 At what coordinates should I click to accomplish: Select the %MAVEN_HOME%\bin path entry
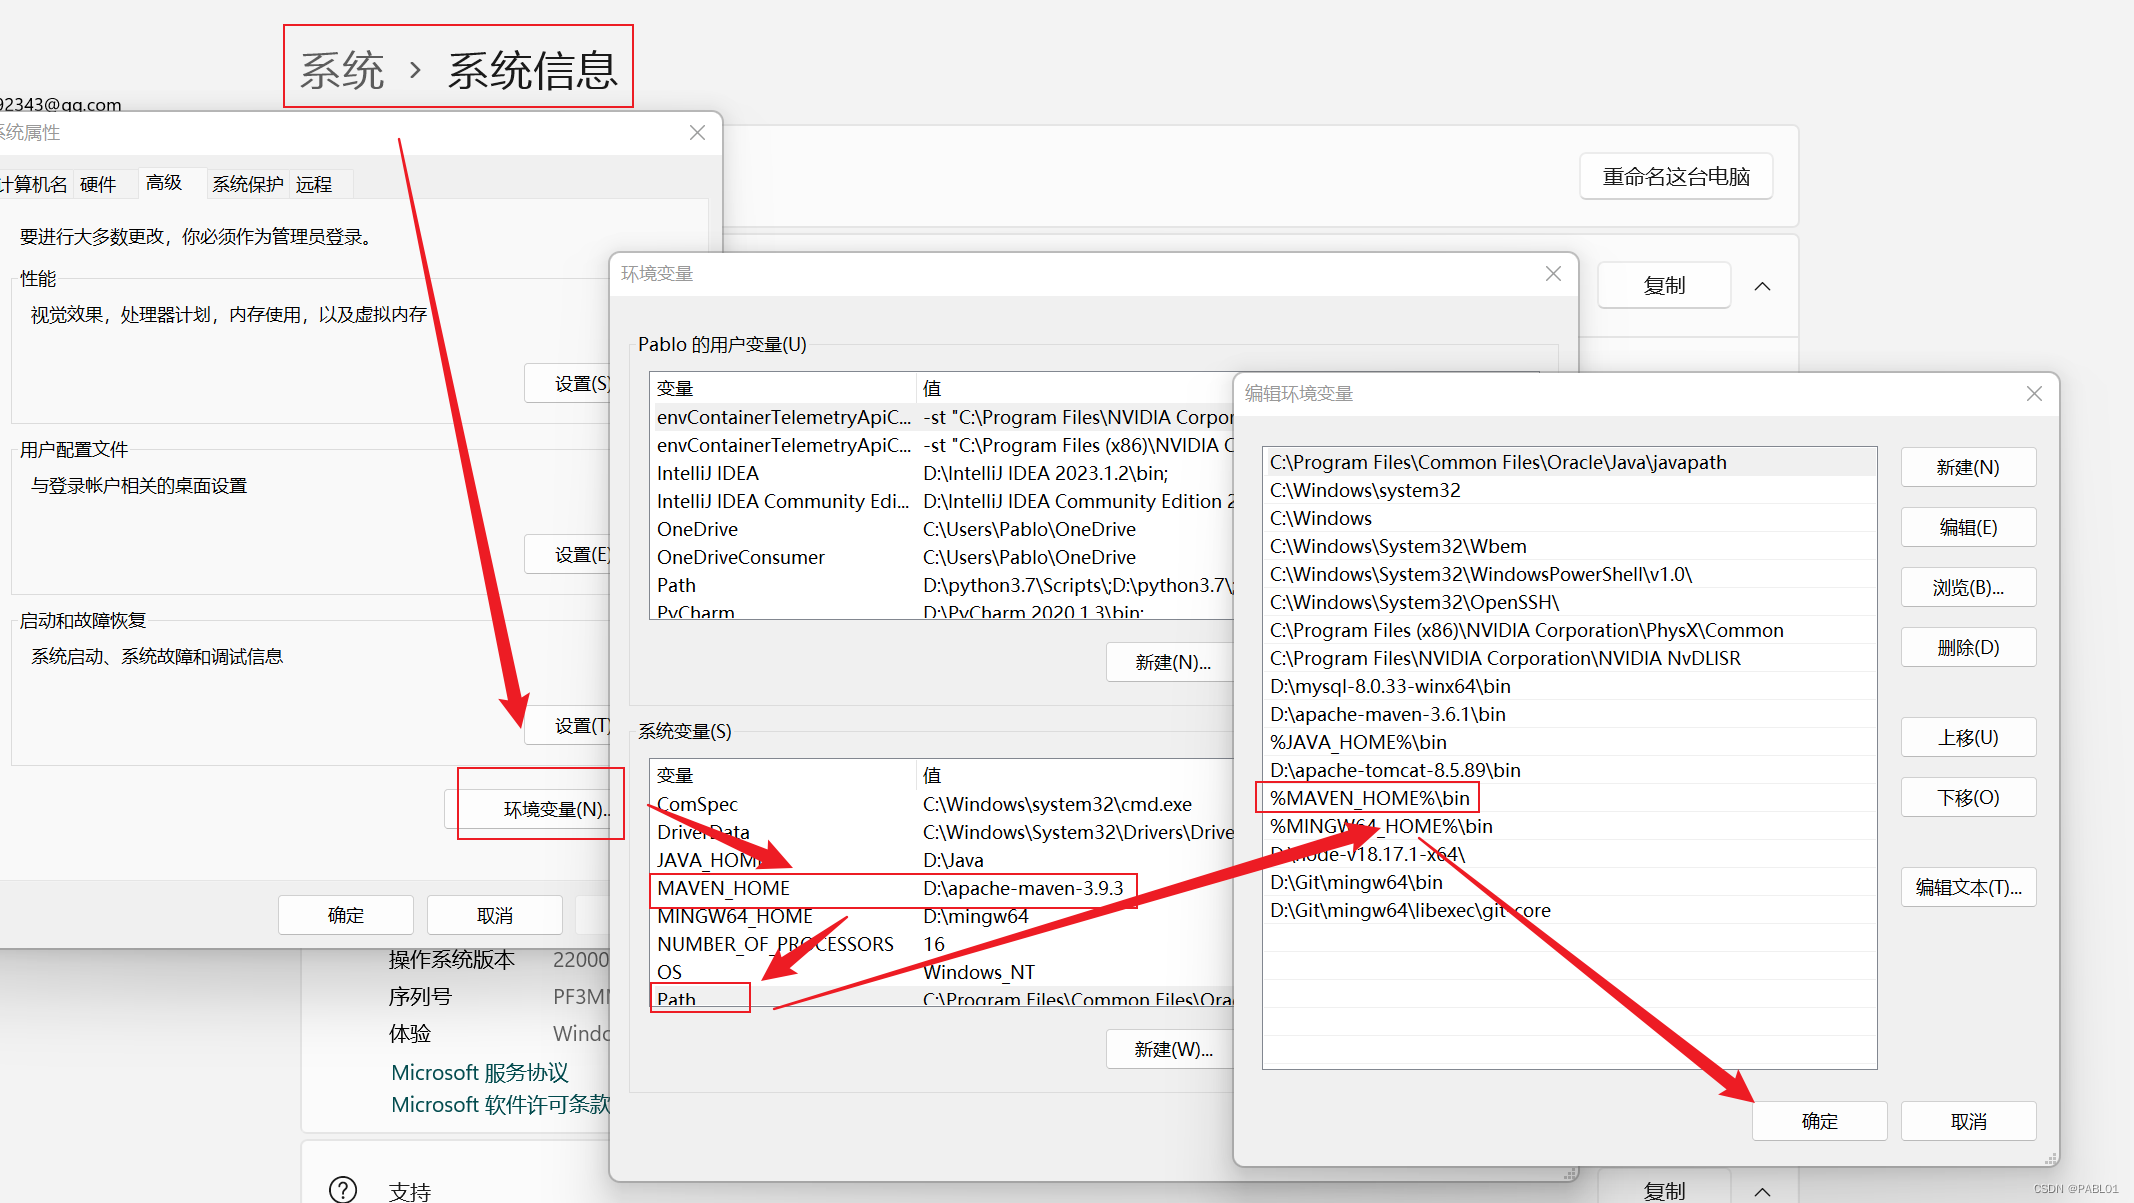tap(1569, 798)
